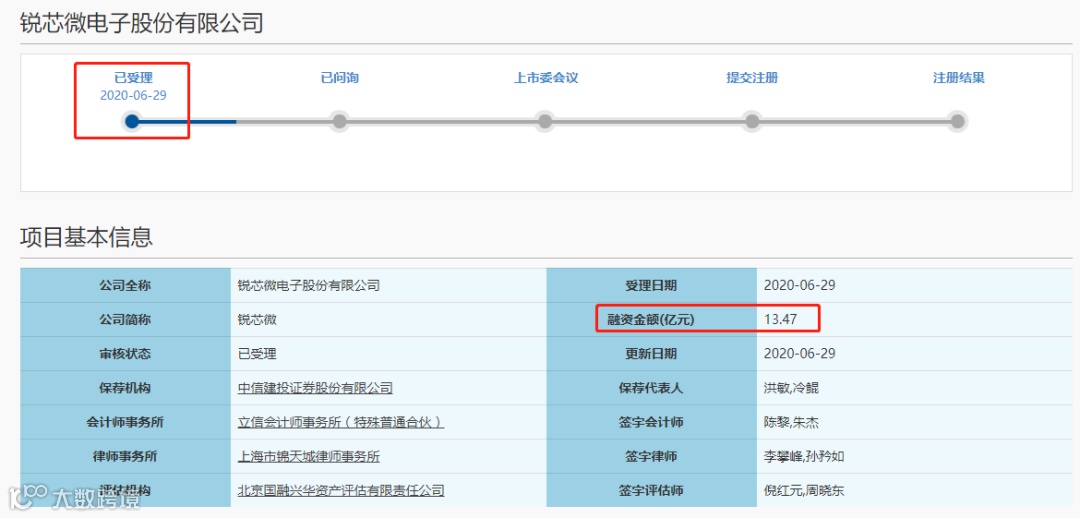Click the 签字律师 header cell
The width and height of the screenshot is (1080, 518).
[x=651, y=457]
